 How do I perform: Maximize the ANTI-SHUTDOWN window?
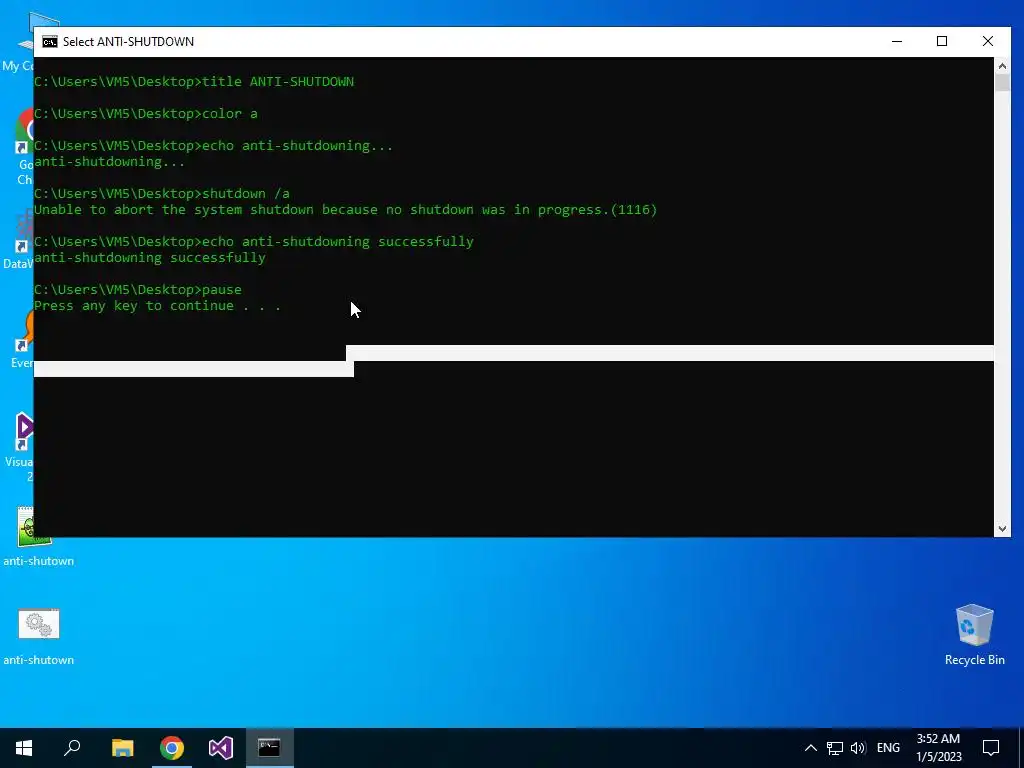(x=942, y=41)
